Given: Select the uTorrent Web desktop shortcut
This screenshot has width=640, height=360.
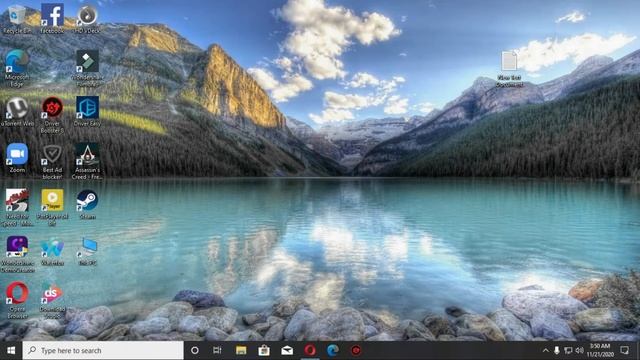Looking at the screenshot, I should coord(17,112).
